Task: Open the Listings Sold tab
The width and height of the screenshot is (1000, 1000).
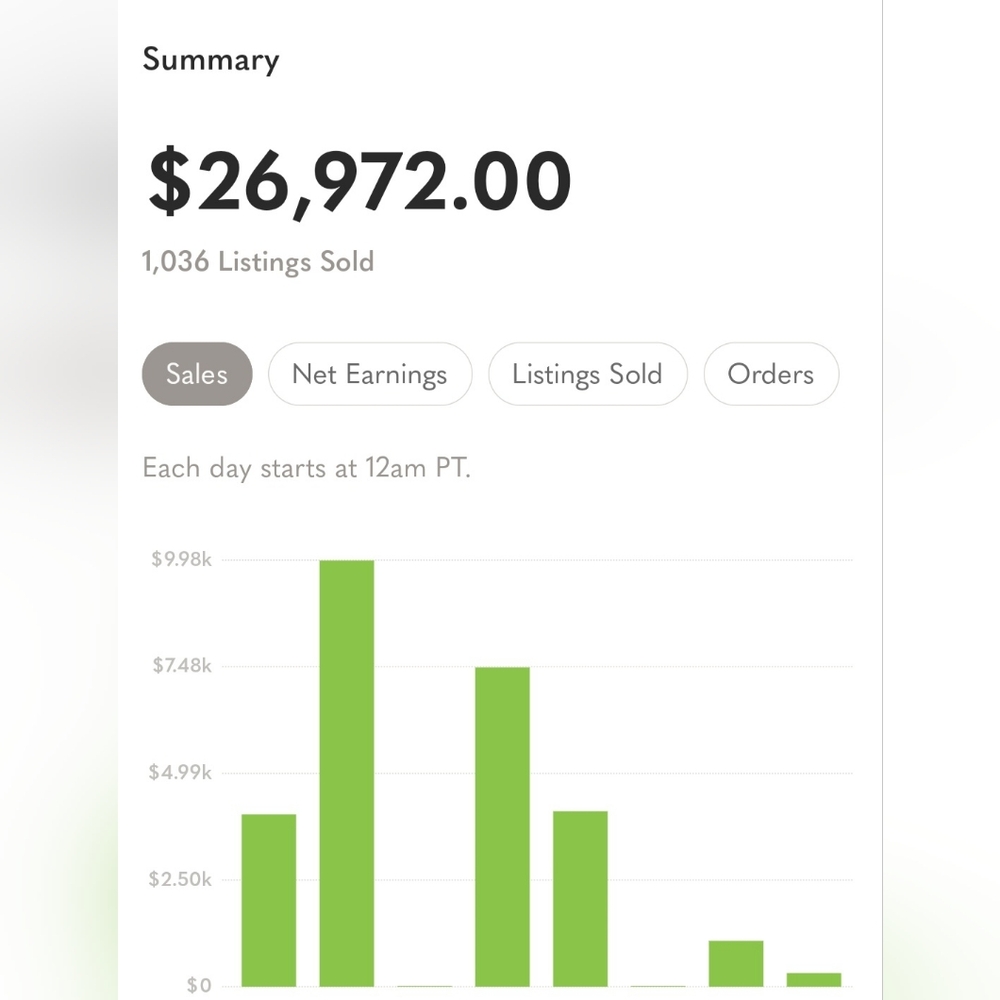Action: [x=587, y=374]
